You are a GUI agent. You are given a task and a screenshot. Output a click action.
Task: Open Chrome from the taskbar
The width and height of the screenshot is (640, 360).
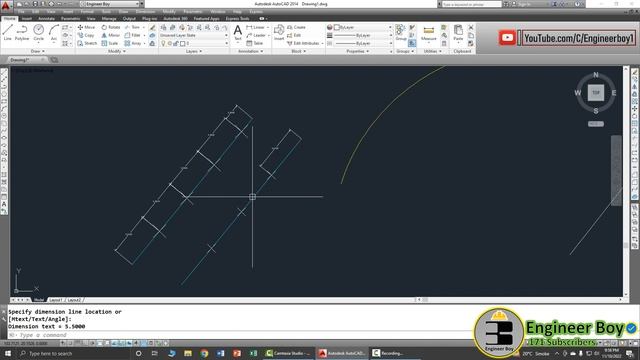point(204,353)
